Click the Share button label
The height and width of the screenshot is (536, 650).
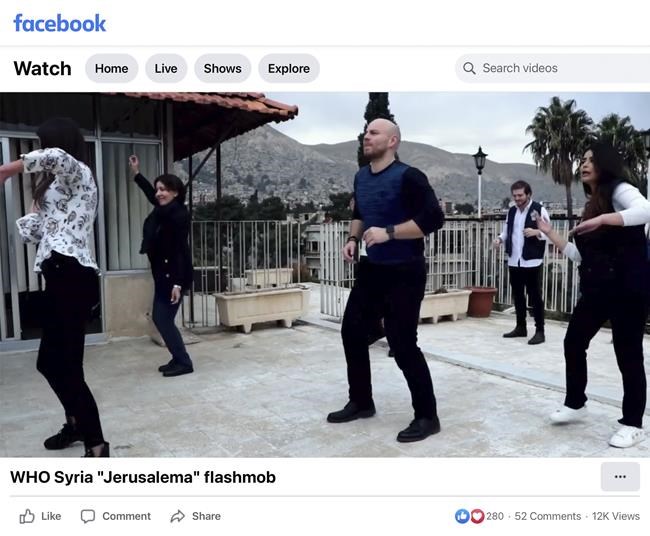coord(206,516)
